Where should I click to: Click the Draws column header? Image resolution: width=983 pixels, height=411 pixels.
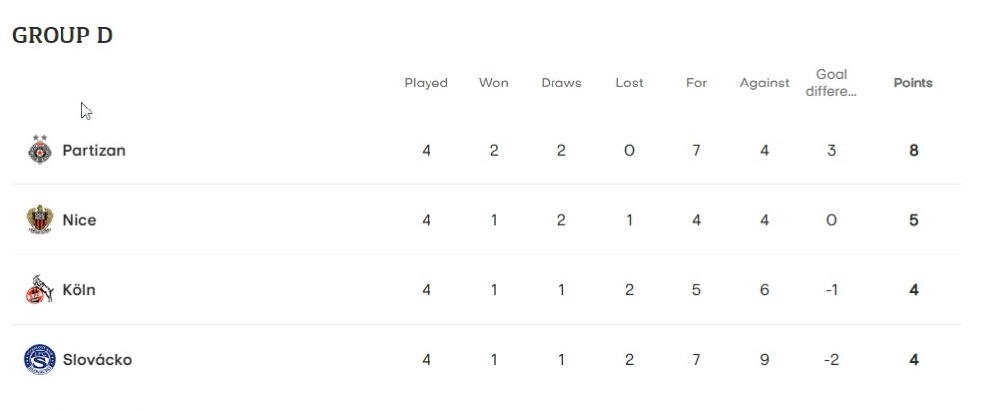click(x=561, y=83)
